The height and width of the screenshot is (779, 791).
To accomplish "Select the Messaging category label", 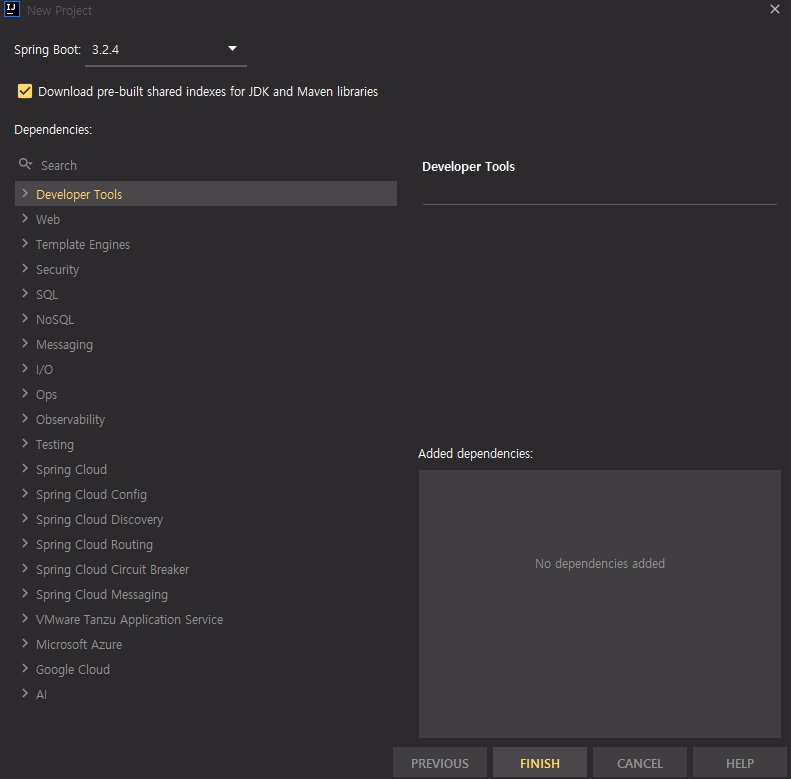I will (65, 345).
